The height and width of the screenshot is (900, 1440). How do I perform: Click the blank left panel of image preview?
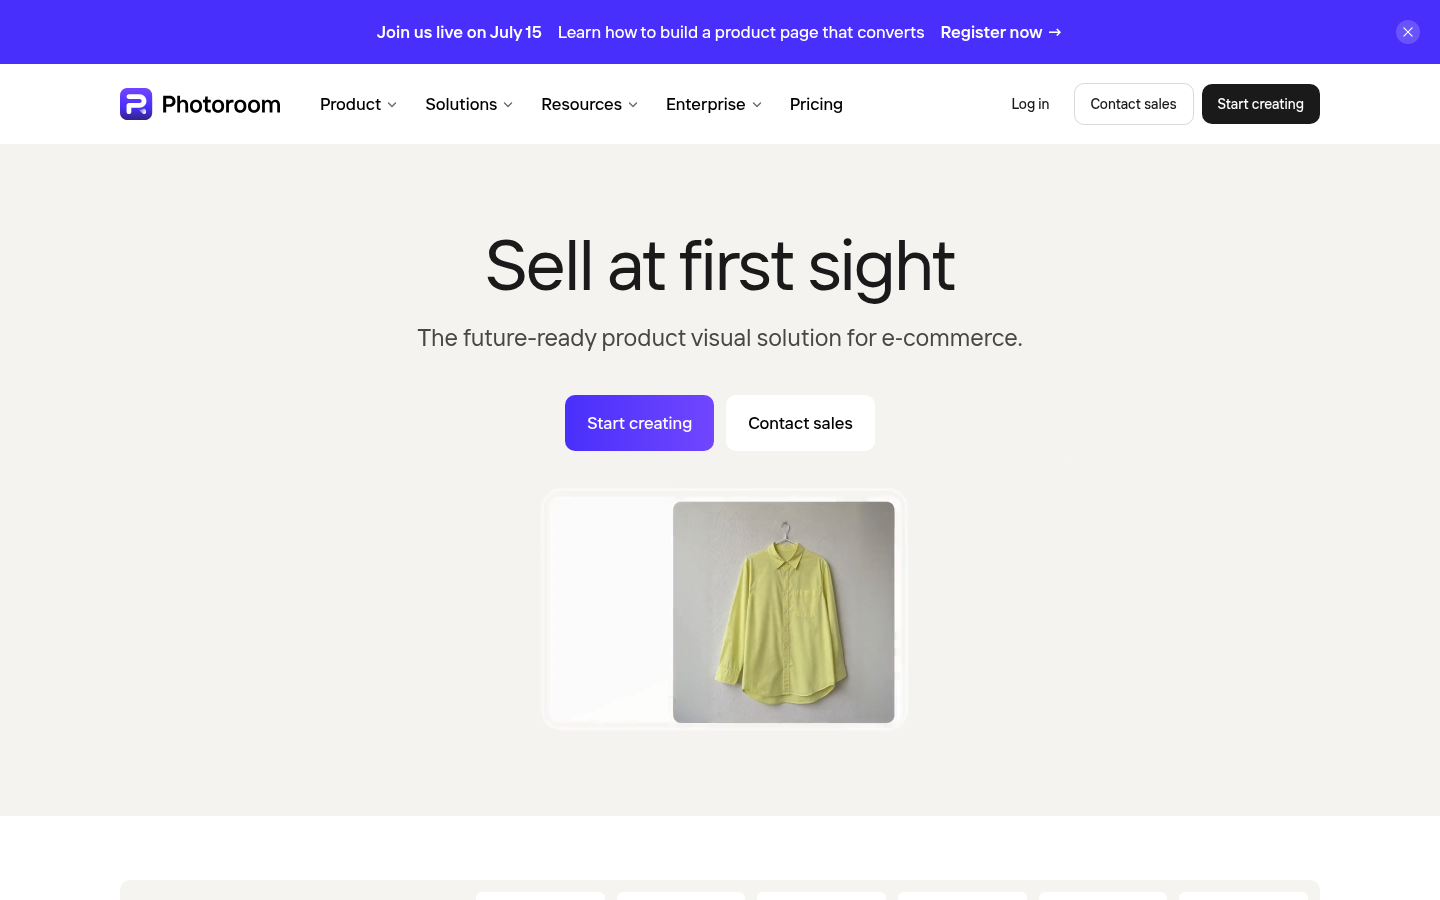tap(611, 610)
